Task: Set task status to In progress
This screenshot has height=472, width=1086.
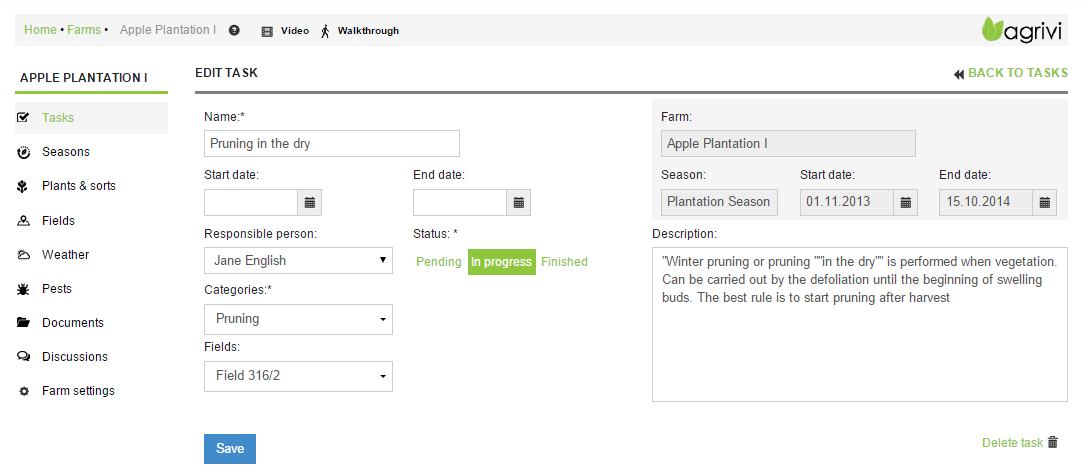Action: 501,262
